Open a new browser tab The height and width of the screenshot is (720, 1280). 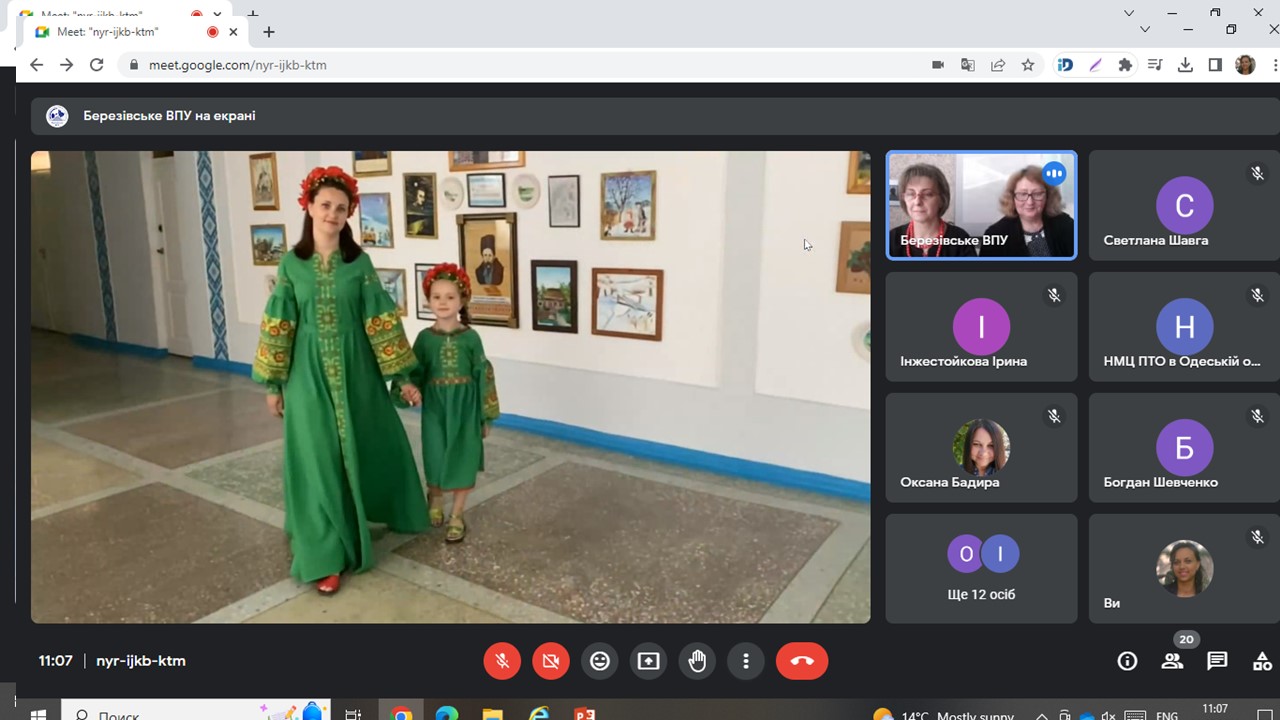269,32
